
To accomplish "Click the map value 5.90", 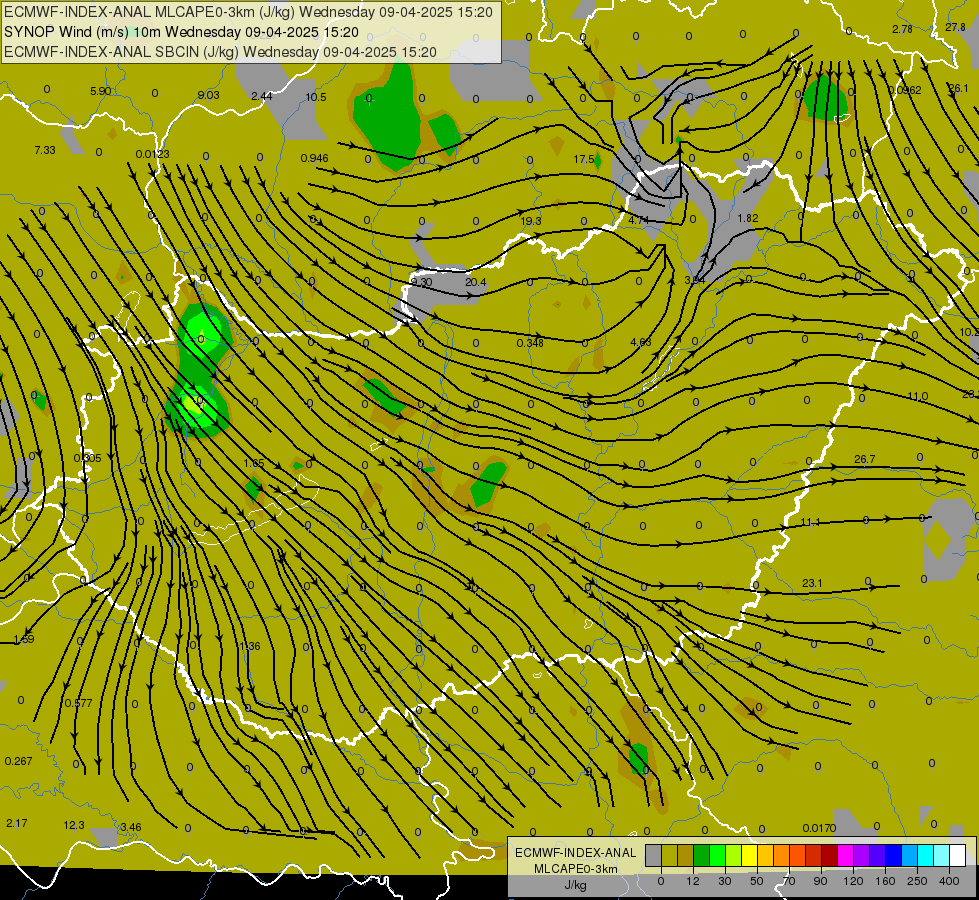I will tap(101, 91).
